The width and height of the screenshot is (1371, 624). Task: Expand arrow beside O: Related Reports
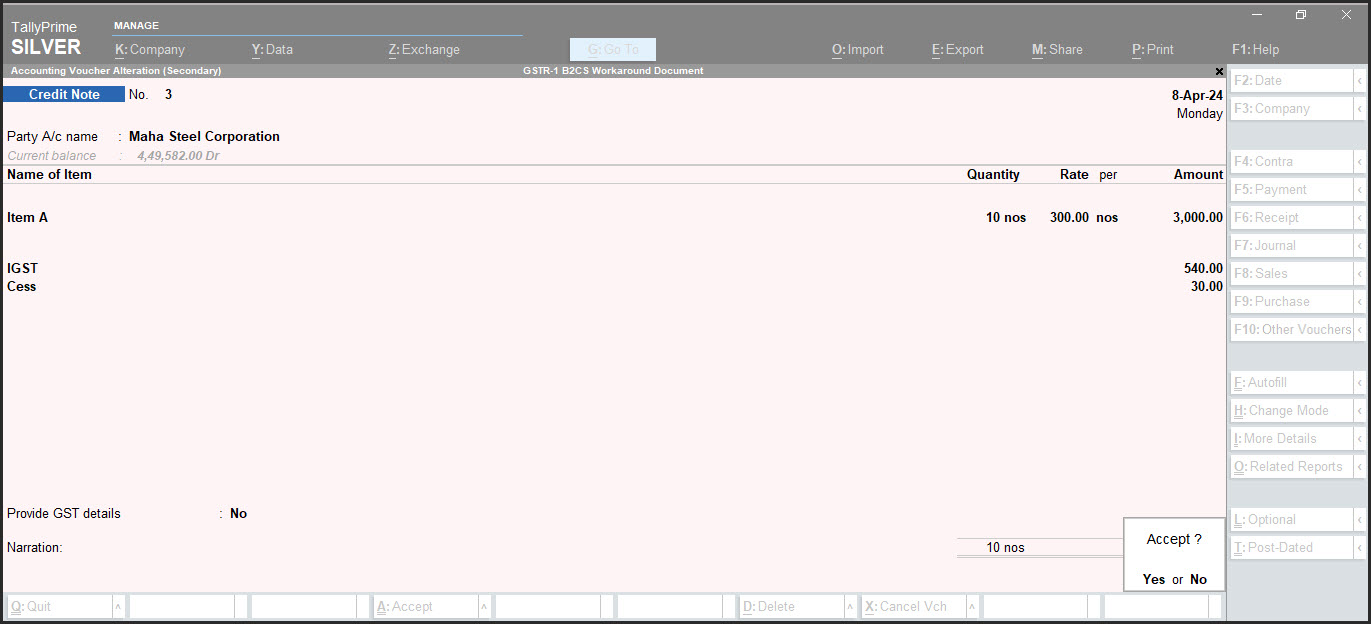(x=1360, y=467)
